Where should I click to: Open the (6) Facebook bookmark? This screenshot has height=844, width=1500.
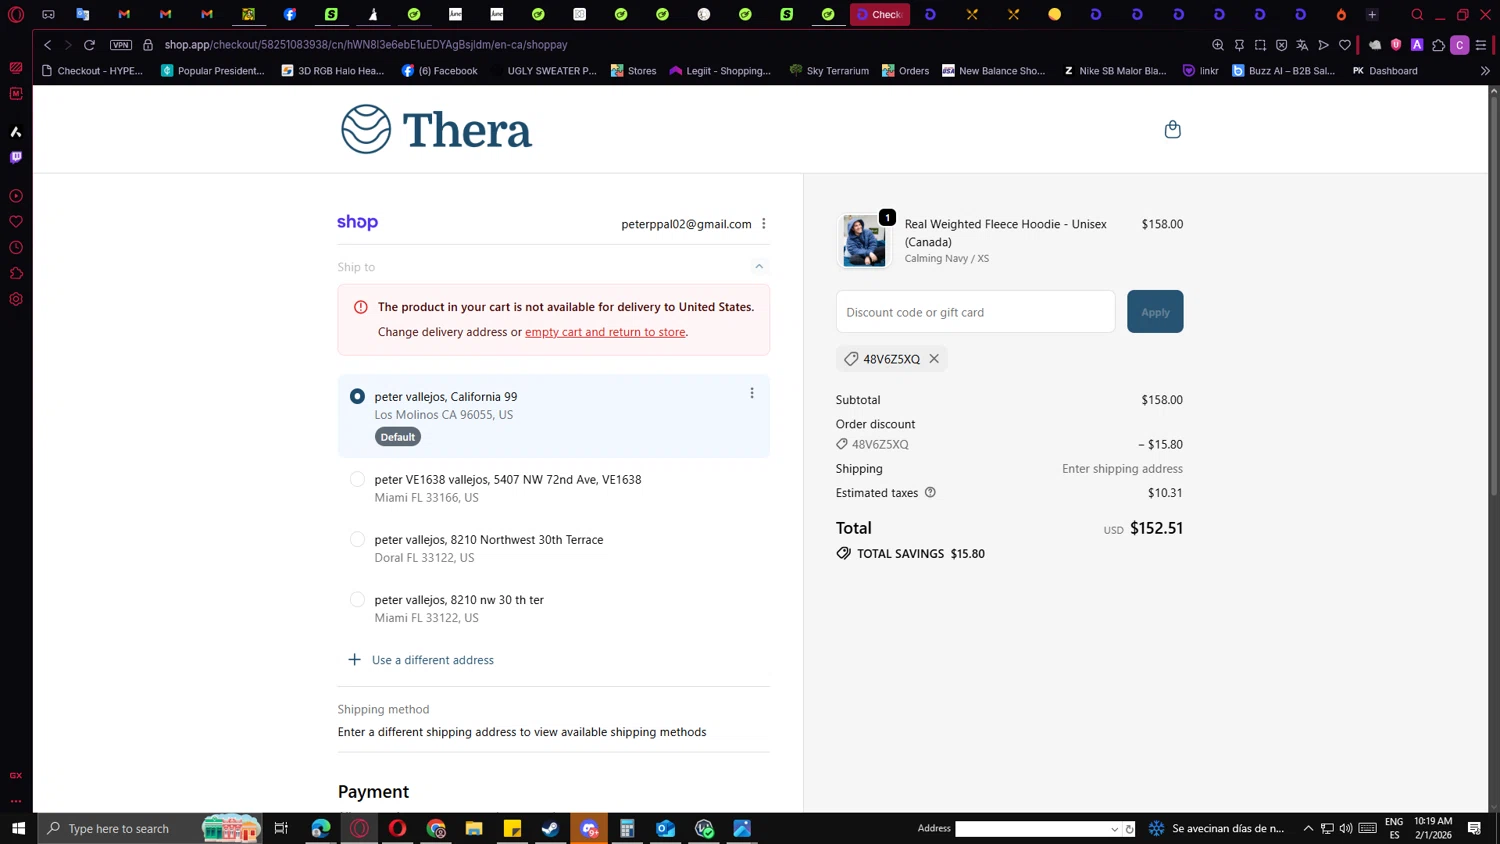coord(439,71)
